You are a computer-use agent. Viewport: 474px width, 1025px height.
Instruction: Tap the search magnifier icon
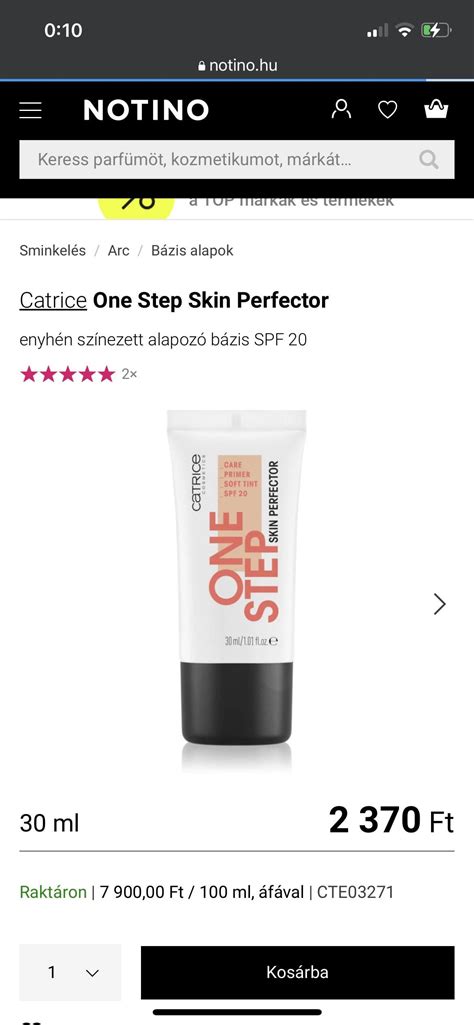(x=429, y=159)
